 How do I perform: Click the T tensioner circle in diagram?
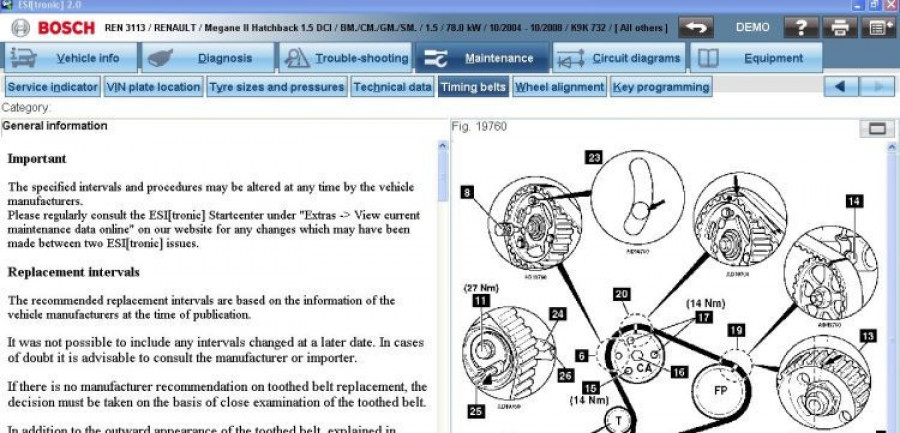(619, 421)
